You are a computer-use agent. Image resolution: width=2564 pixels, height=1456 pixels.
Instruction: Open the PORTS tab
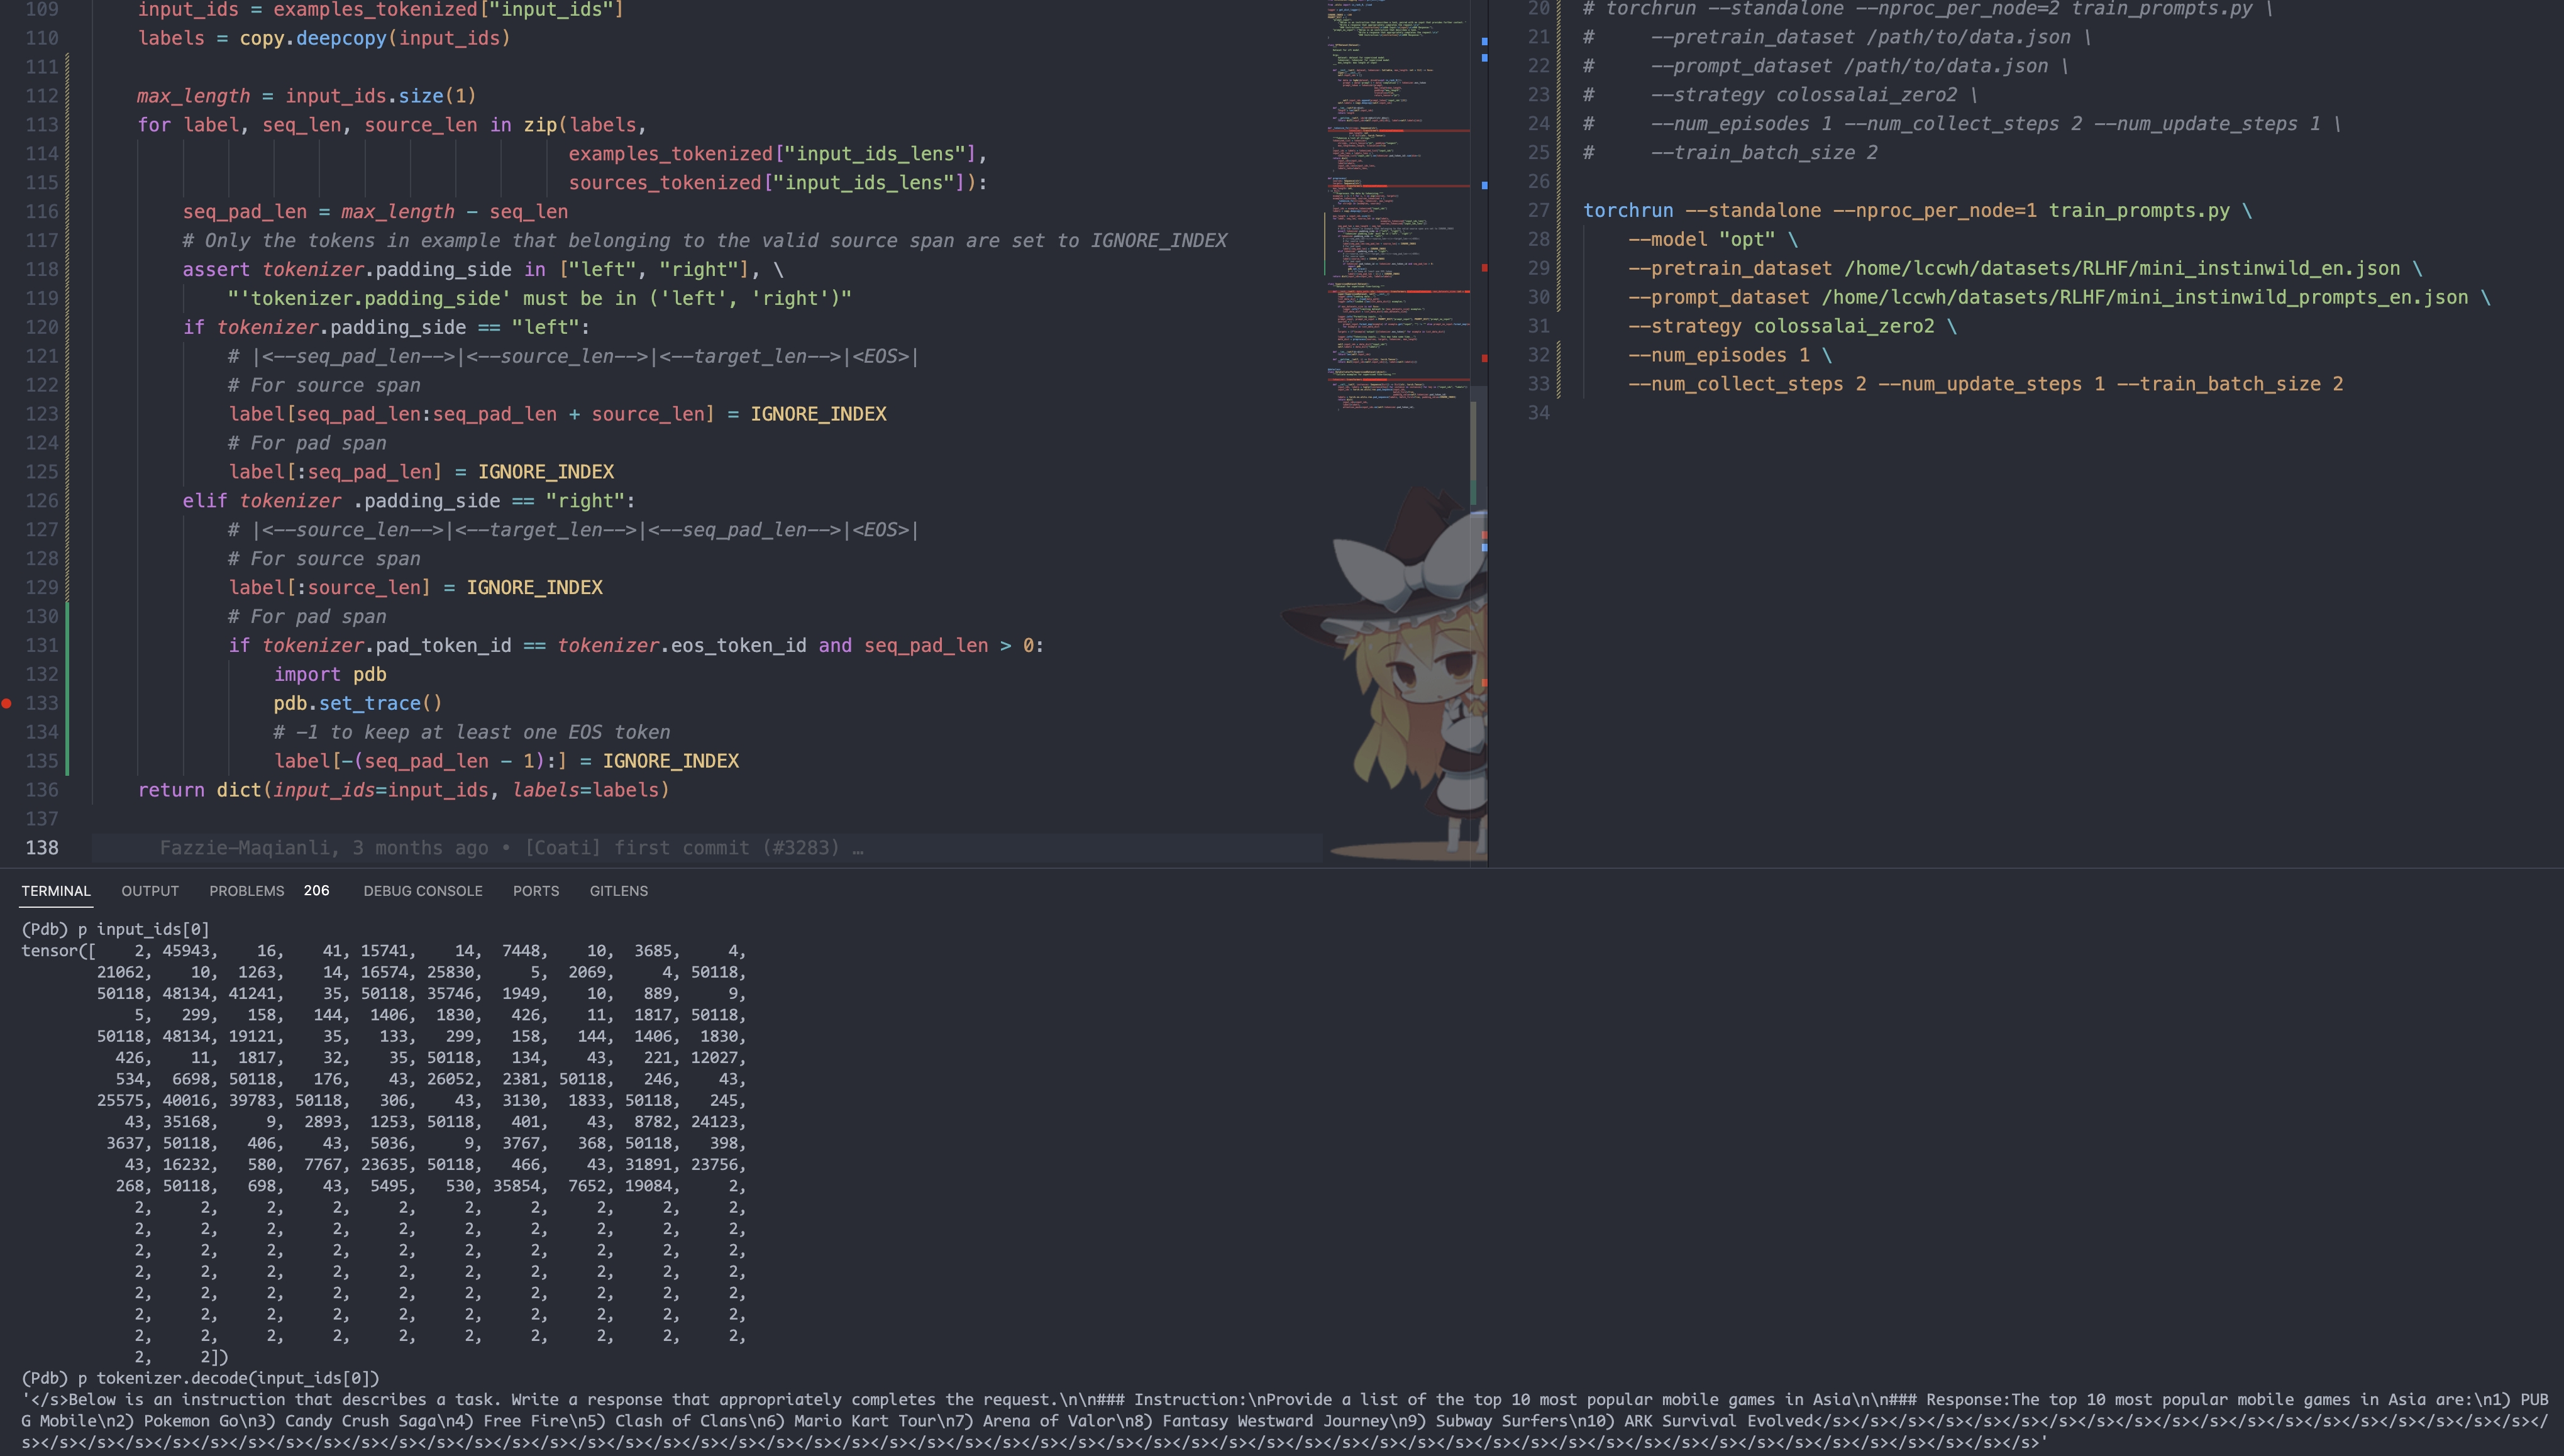[536, 891]
